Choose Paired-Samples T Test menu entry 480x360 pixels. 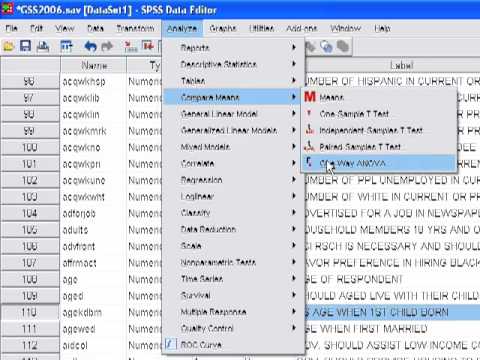coord(379,147)
